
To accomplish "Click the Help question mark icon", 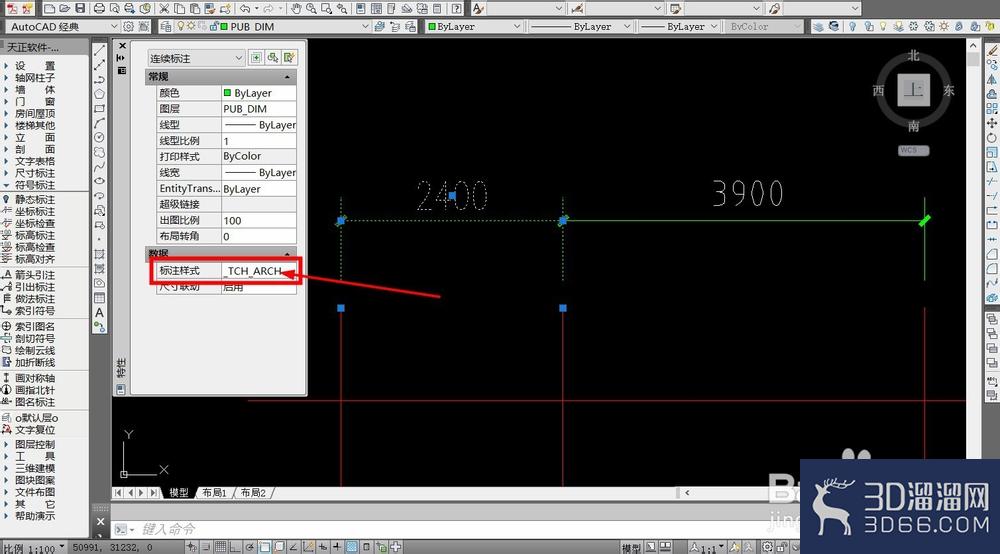I will [457, 8].
